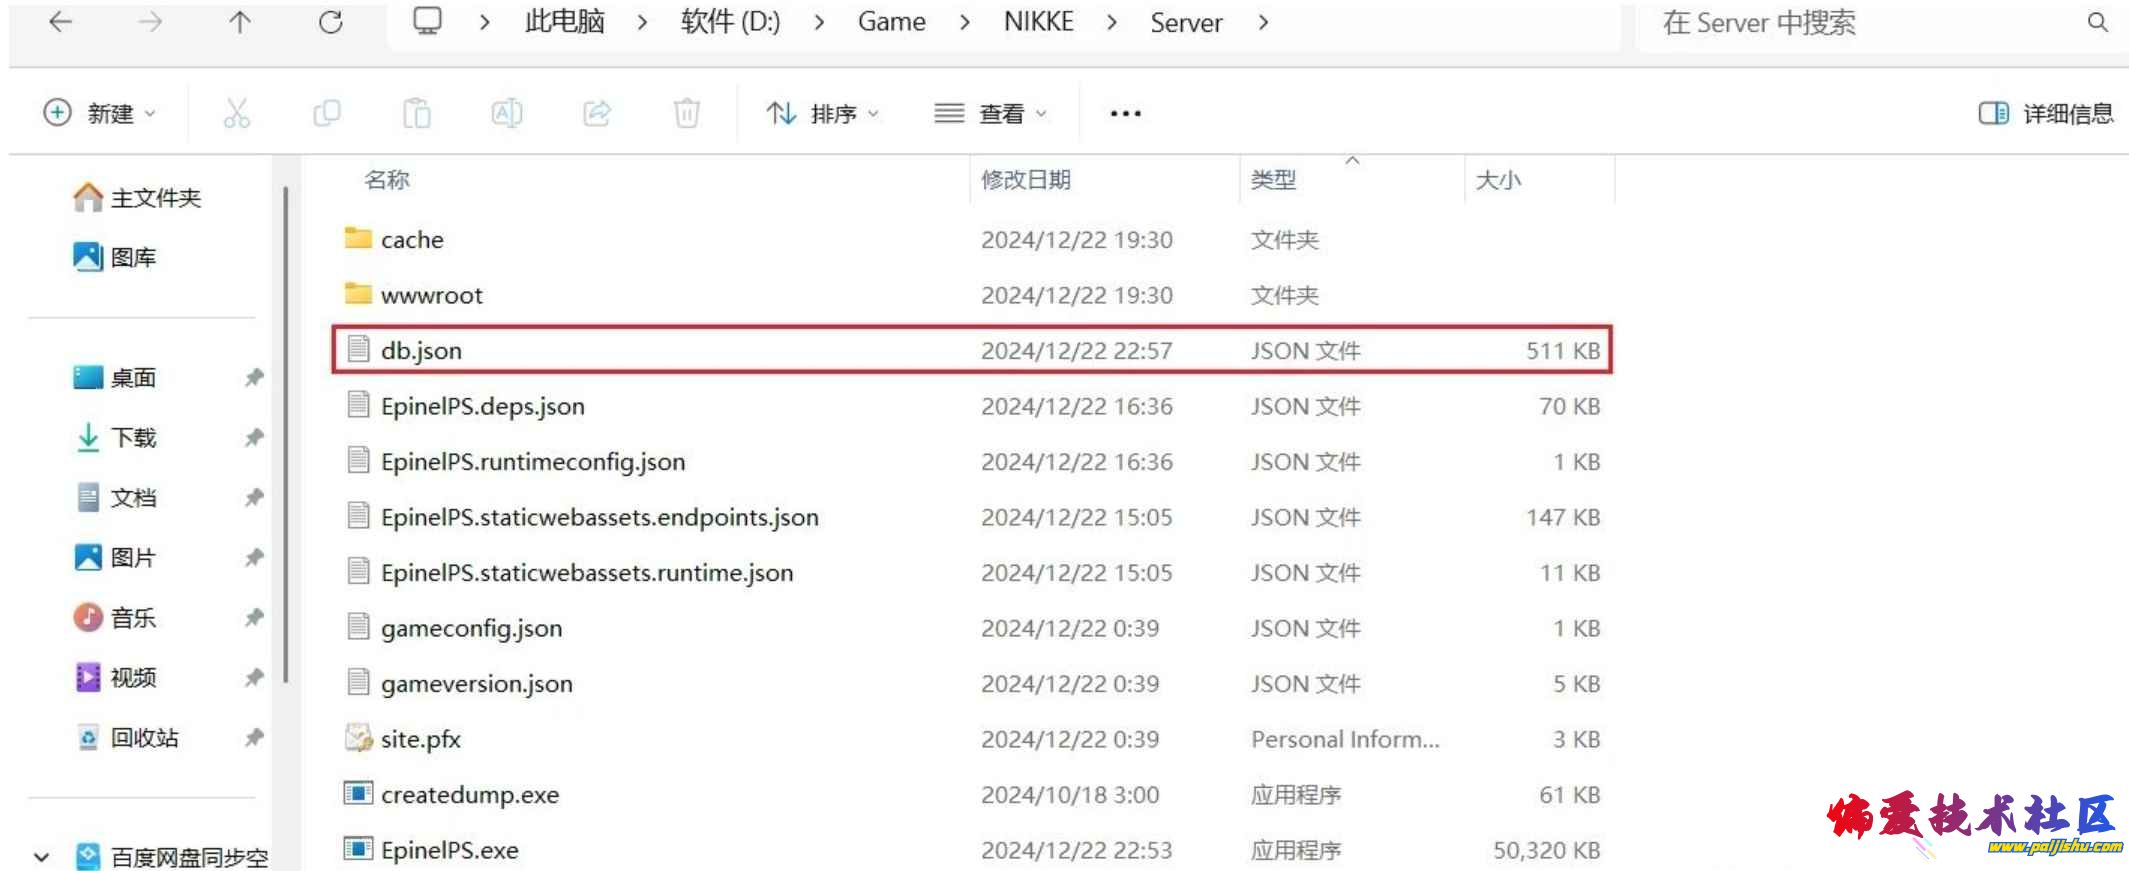Click the Cut scissors icon
This screenshot has width=2129, height=871.
pos(236,113)
